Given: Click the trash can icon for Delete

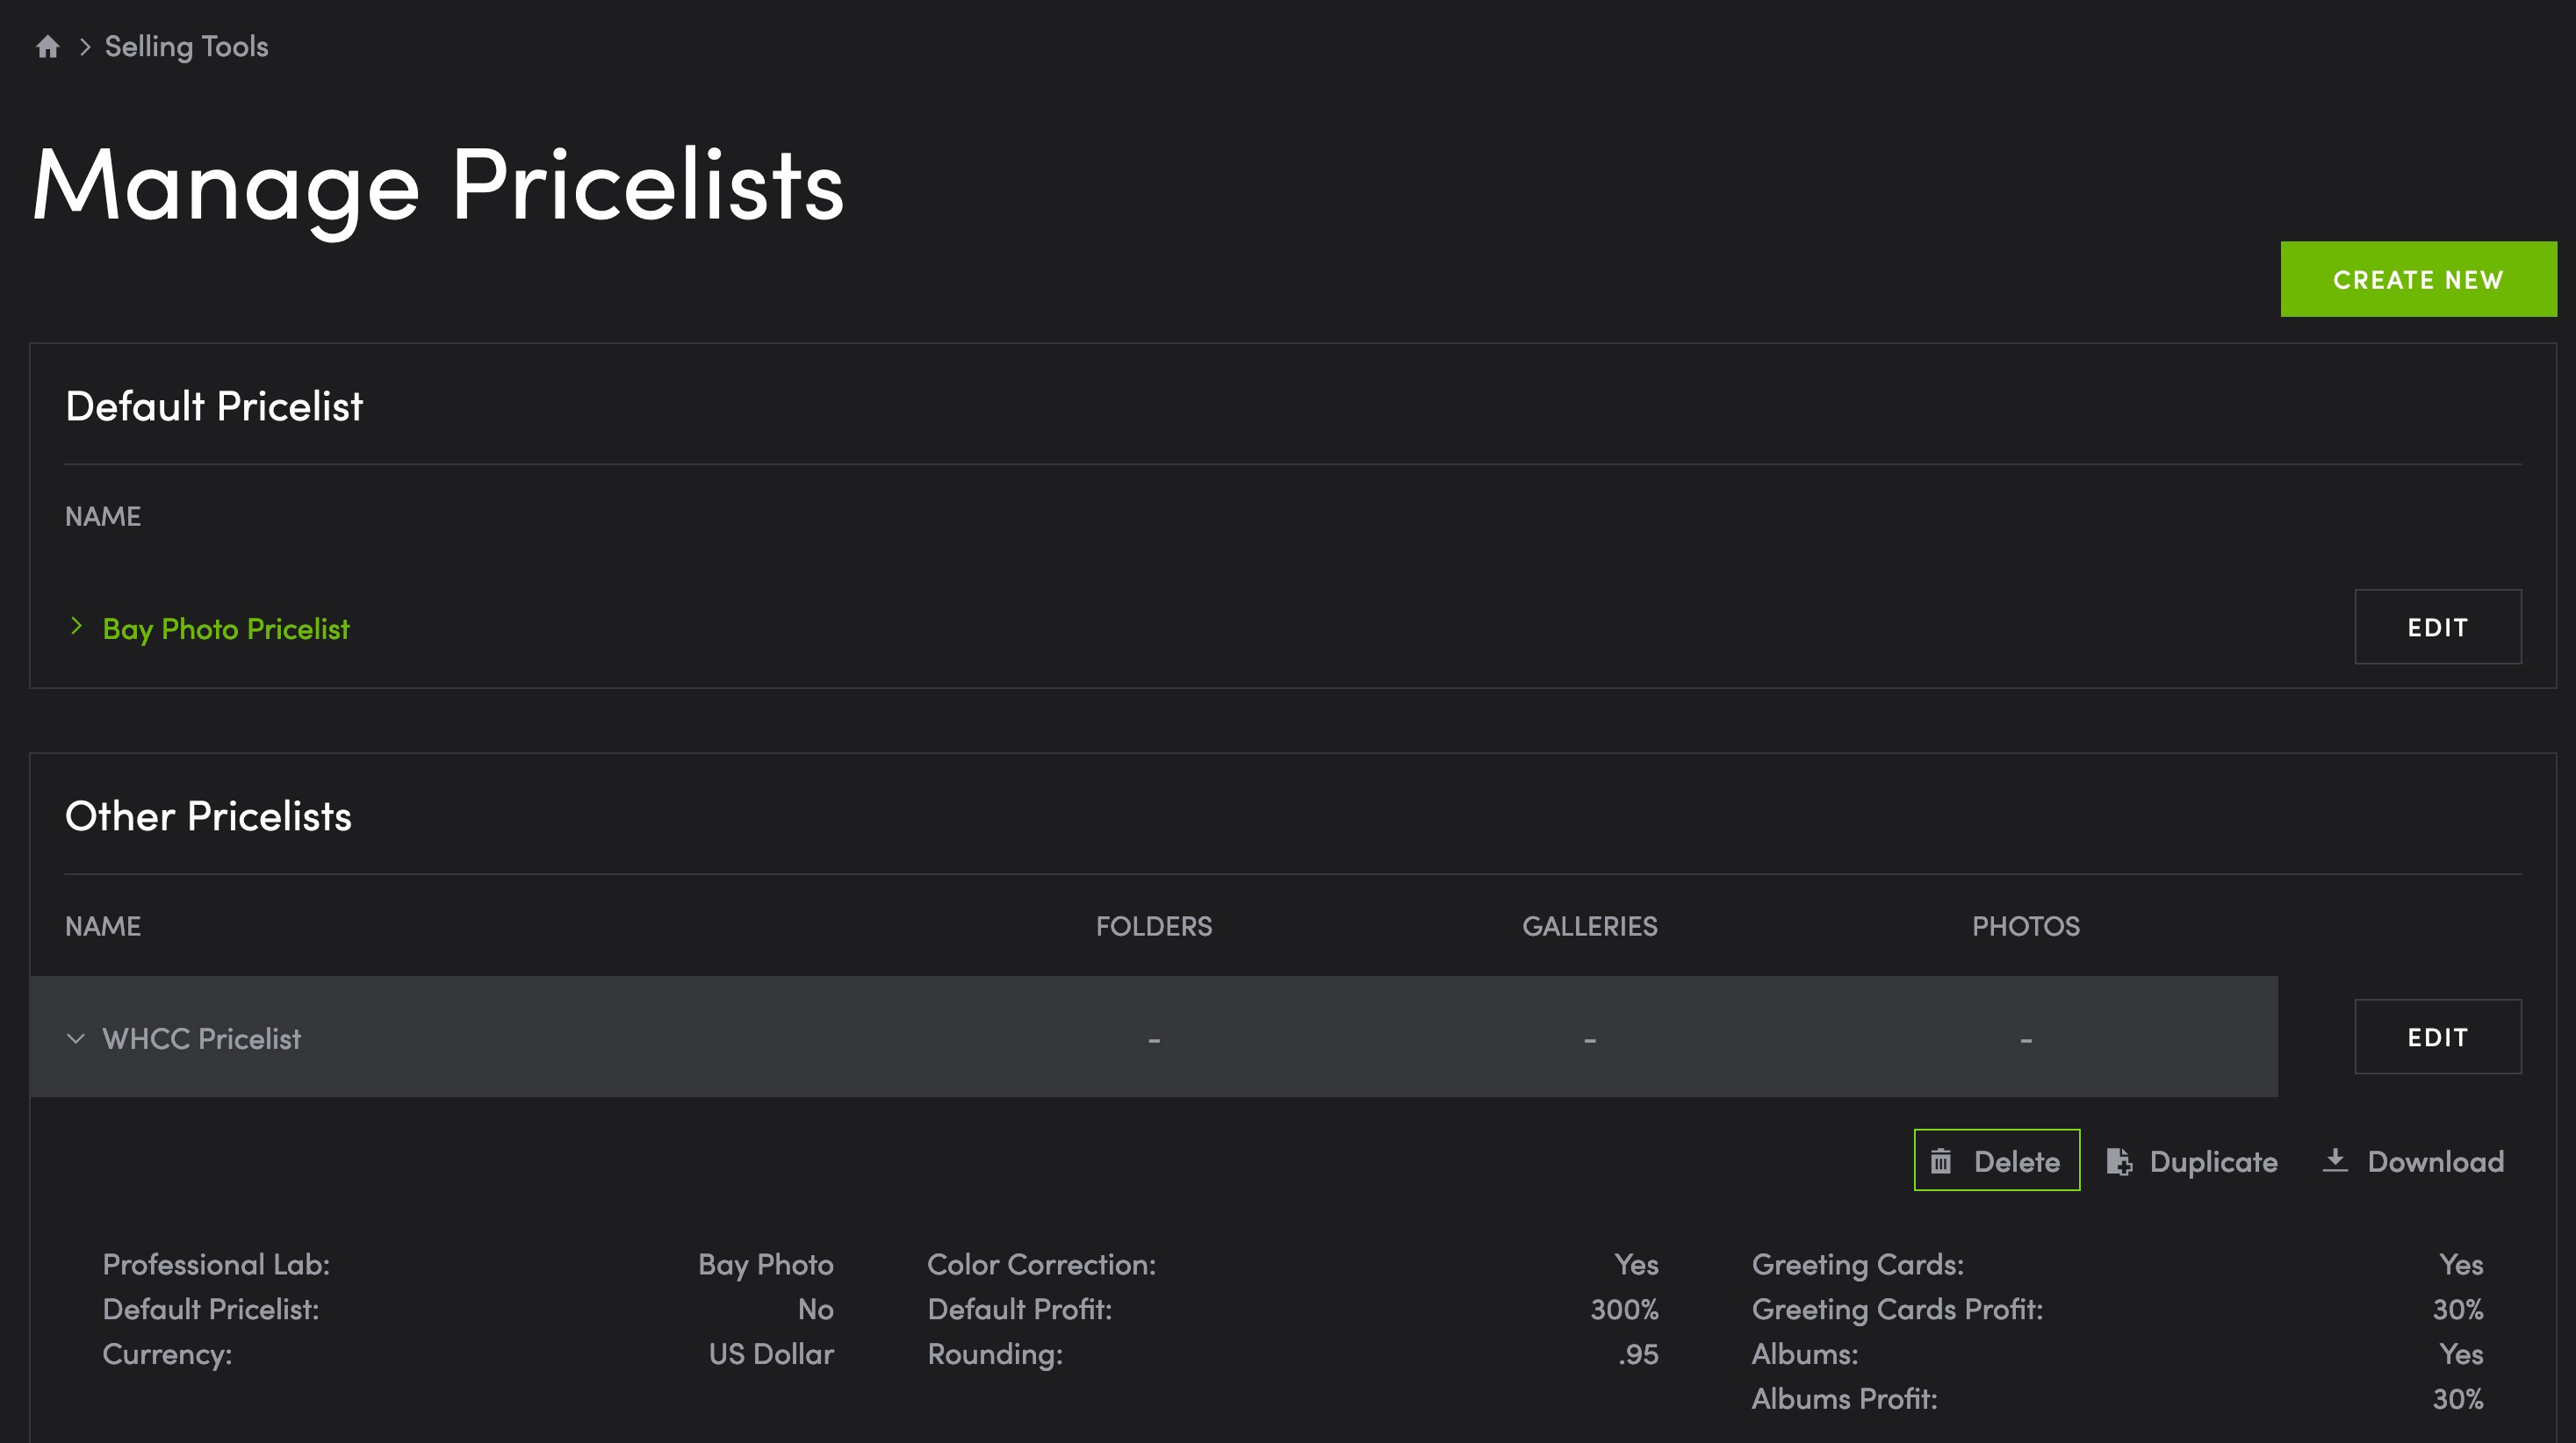Looking at the screenshot, I should (1940, 1161).
